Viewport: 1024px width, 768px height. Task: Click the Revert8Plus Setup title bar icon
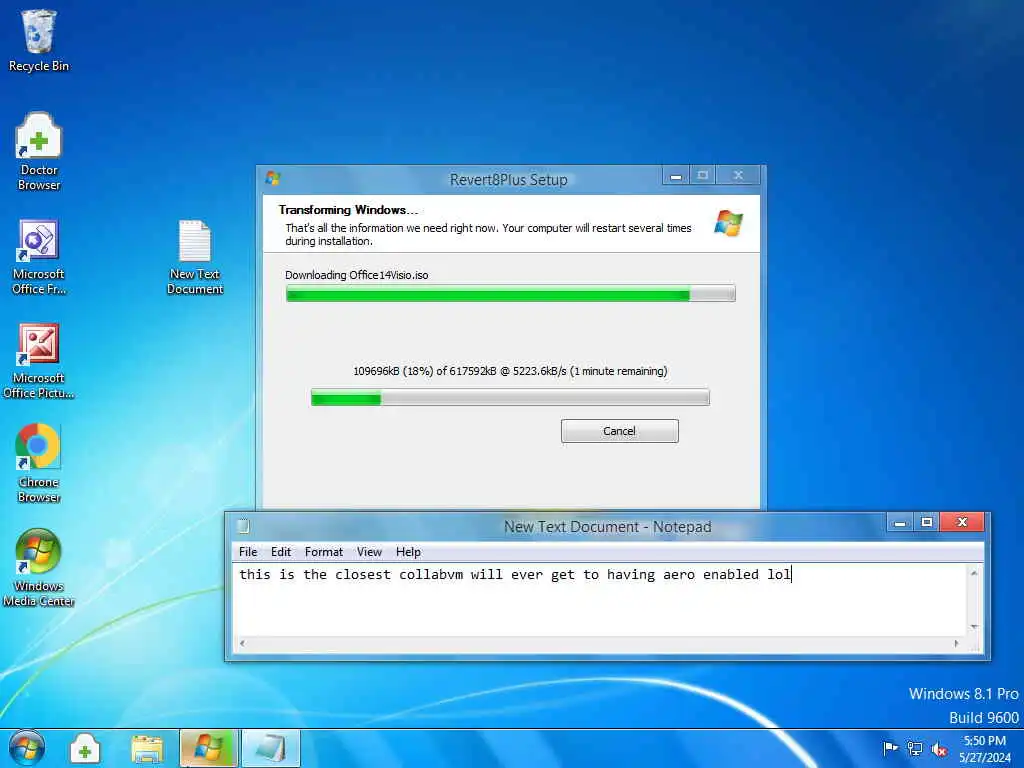tap(273, 178)
